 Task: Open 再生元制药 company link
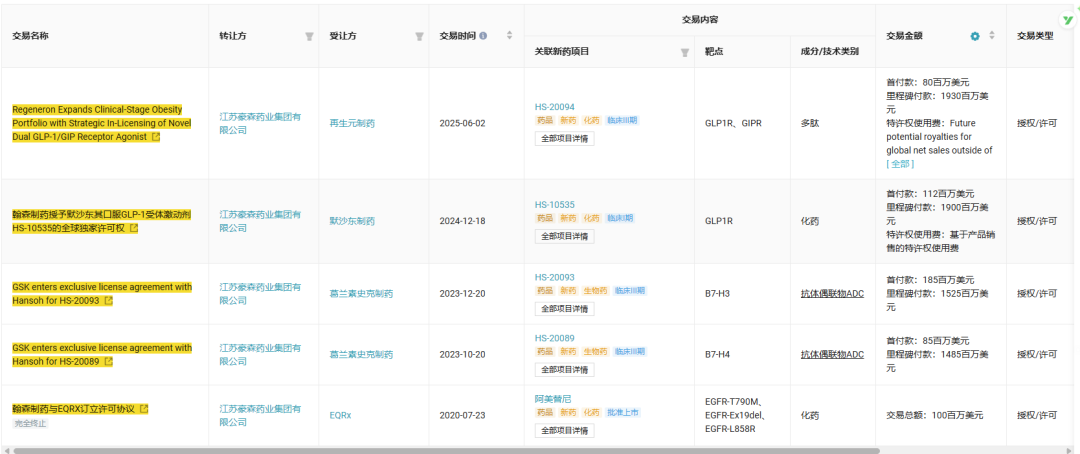pos(353,123)
